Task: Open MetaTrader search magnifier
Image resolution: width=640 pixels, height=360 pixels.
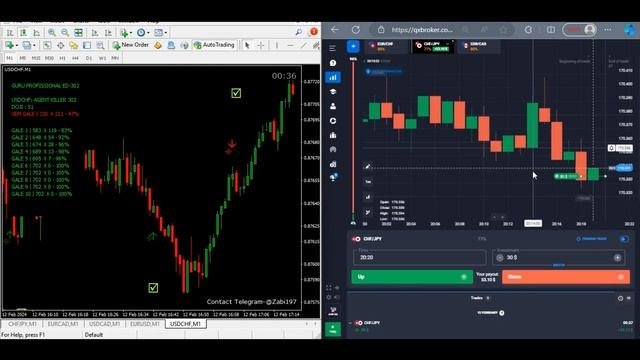Action: [299, 32]
